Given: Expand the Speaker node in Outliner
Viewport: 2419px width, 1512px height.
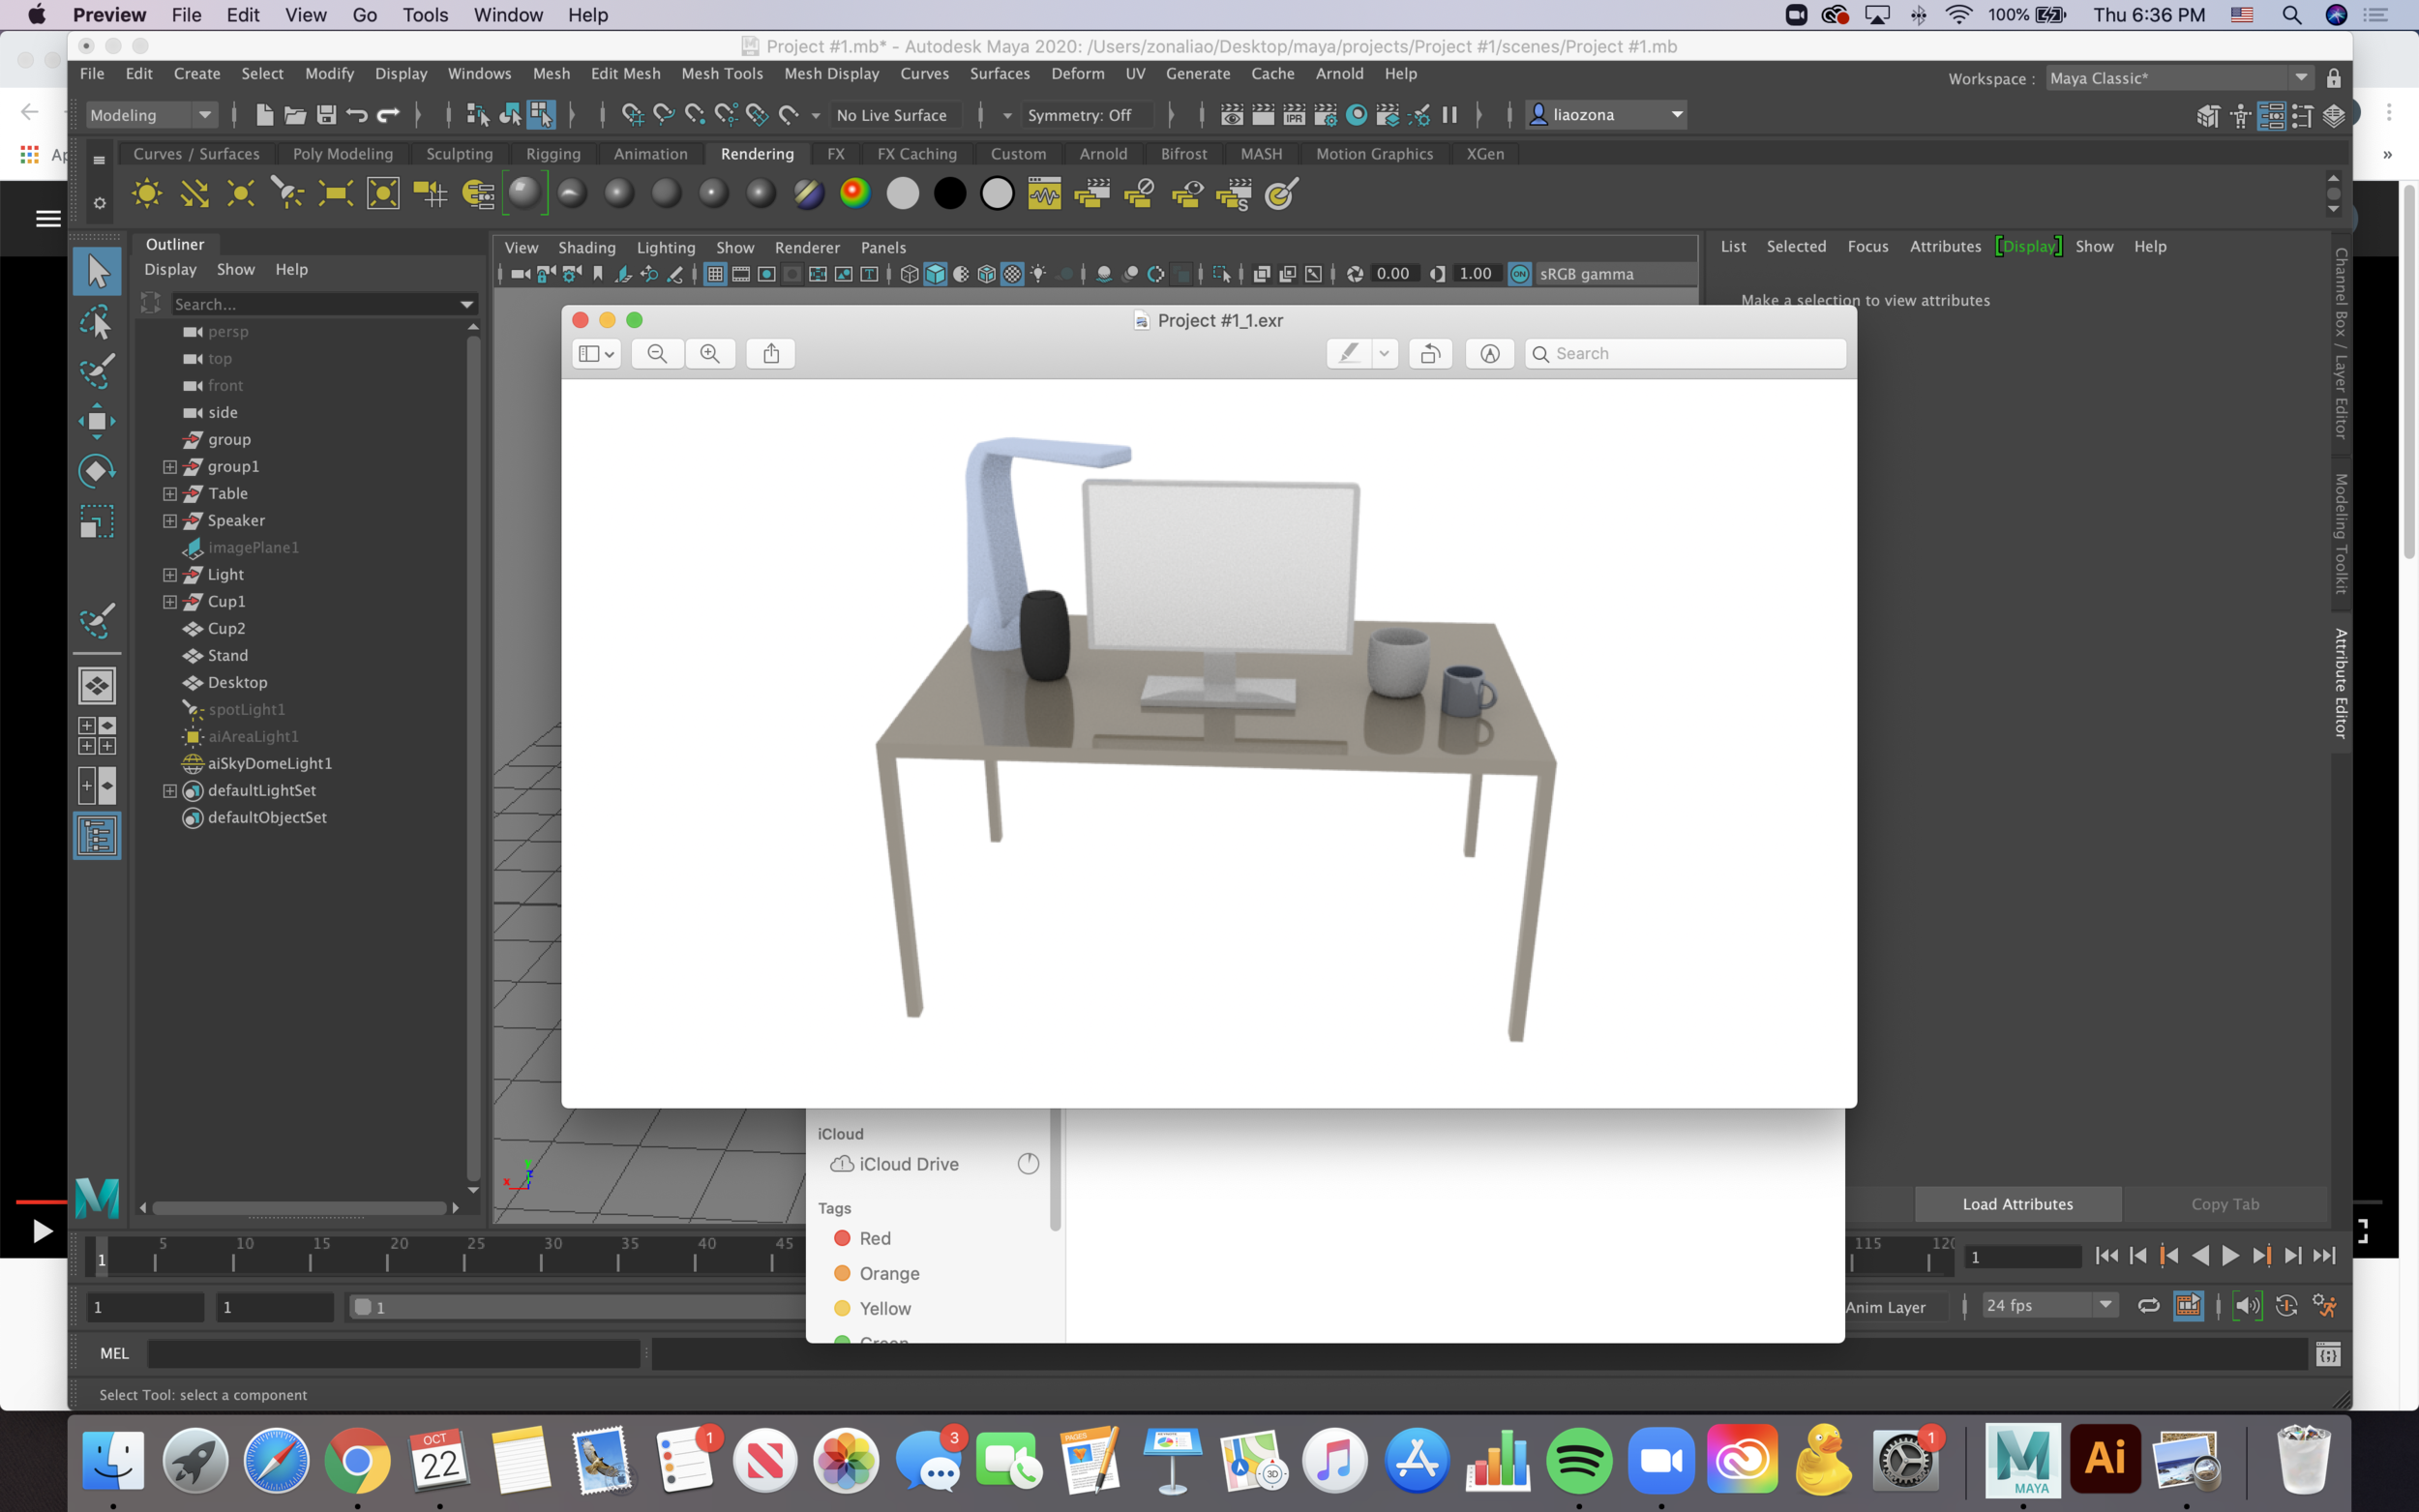Looking at the screenshot, I should tap(170, 521).
